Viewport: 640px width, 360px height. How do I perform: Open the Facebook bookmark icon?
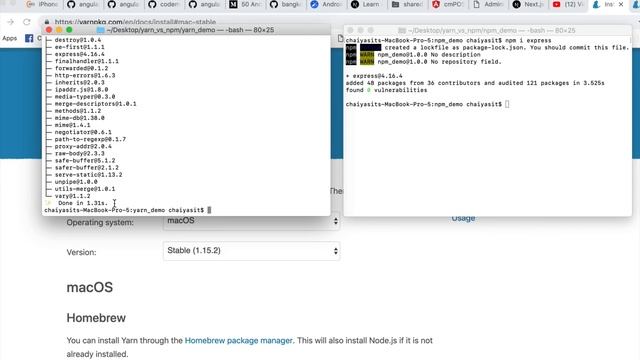pos(29,38)
